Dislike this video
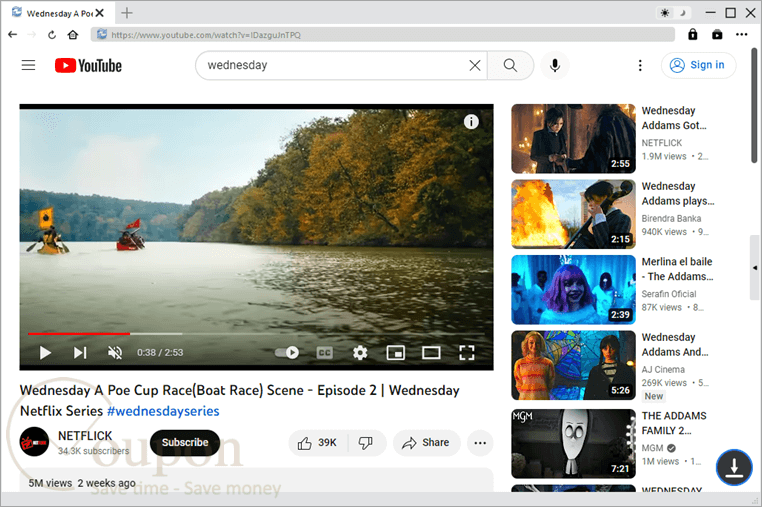 (366, 442)
